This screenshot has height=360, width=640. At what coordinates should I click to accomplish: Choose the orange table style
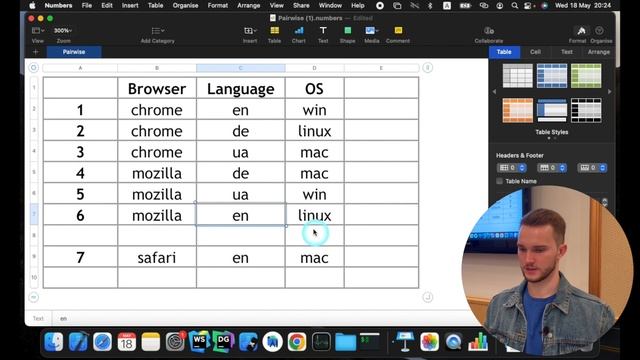pos(518,110)
